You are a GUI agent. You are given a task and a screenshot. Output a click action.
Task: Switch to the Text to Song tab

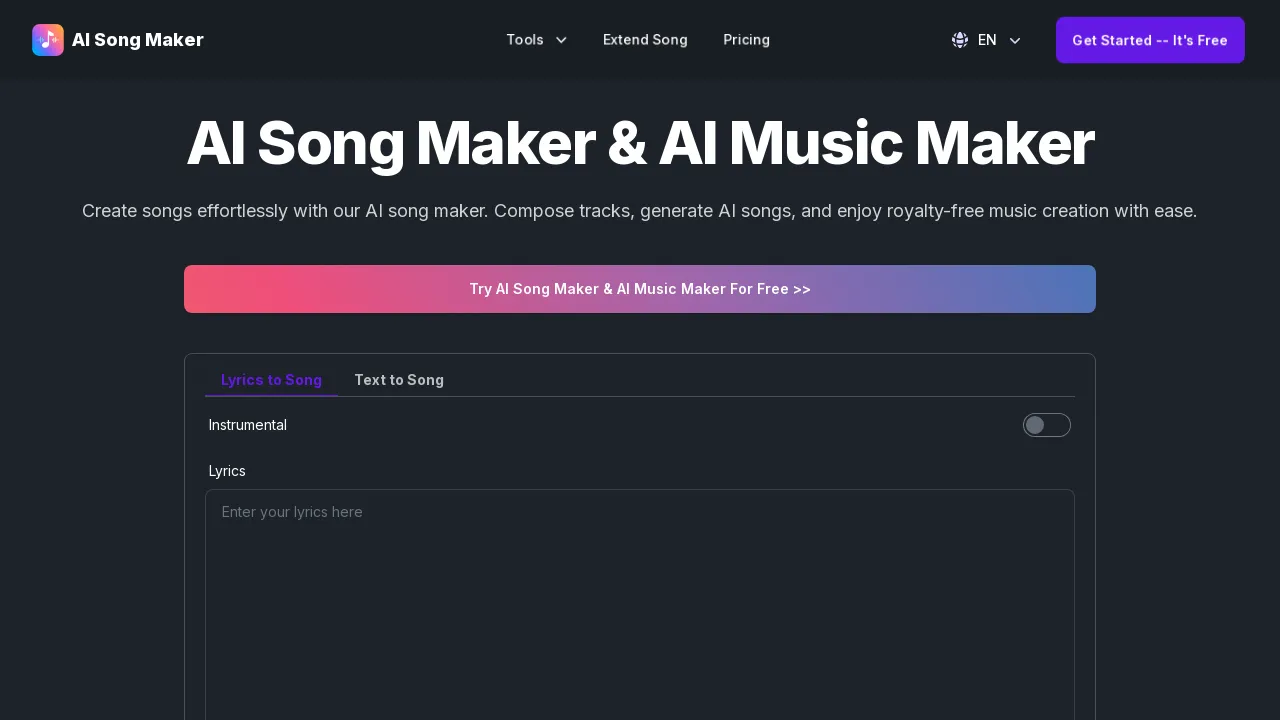tap(399, 380)
